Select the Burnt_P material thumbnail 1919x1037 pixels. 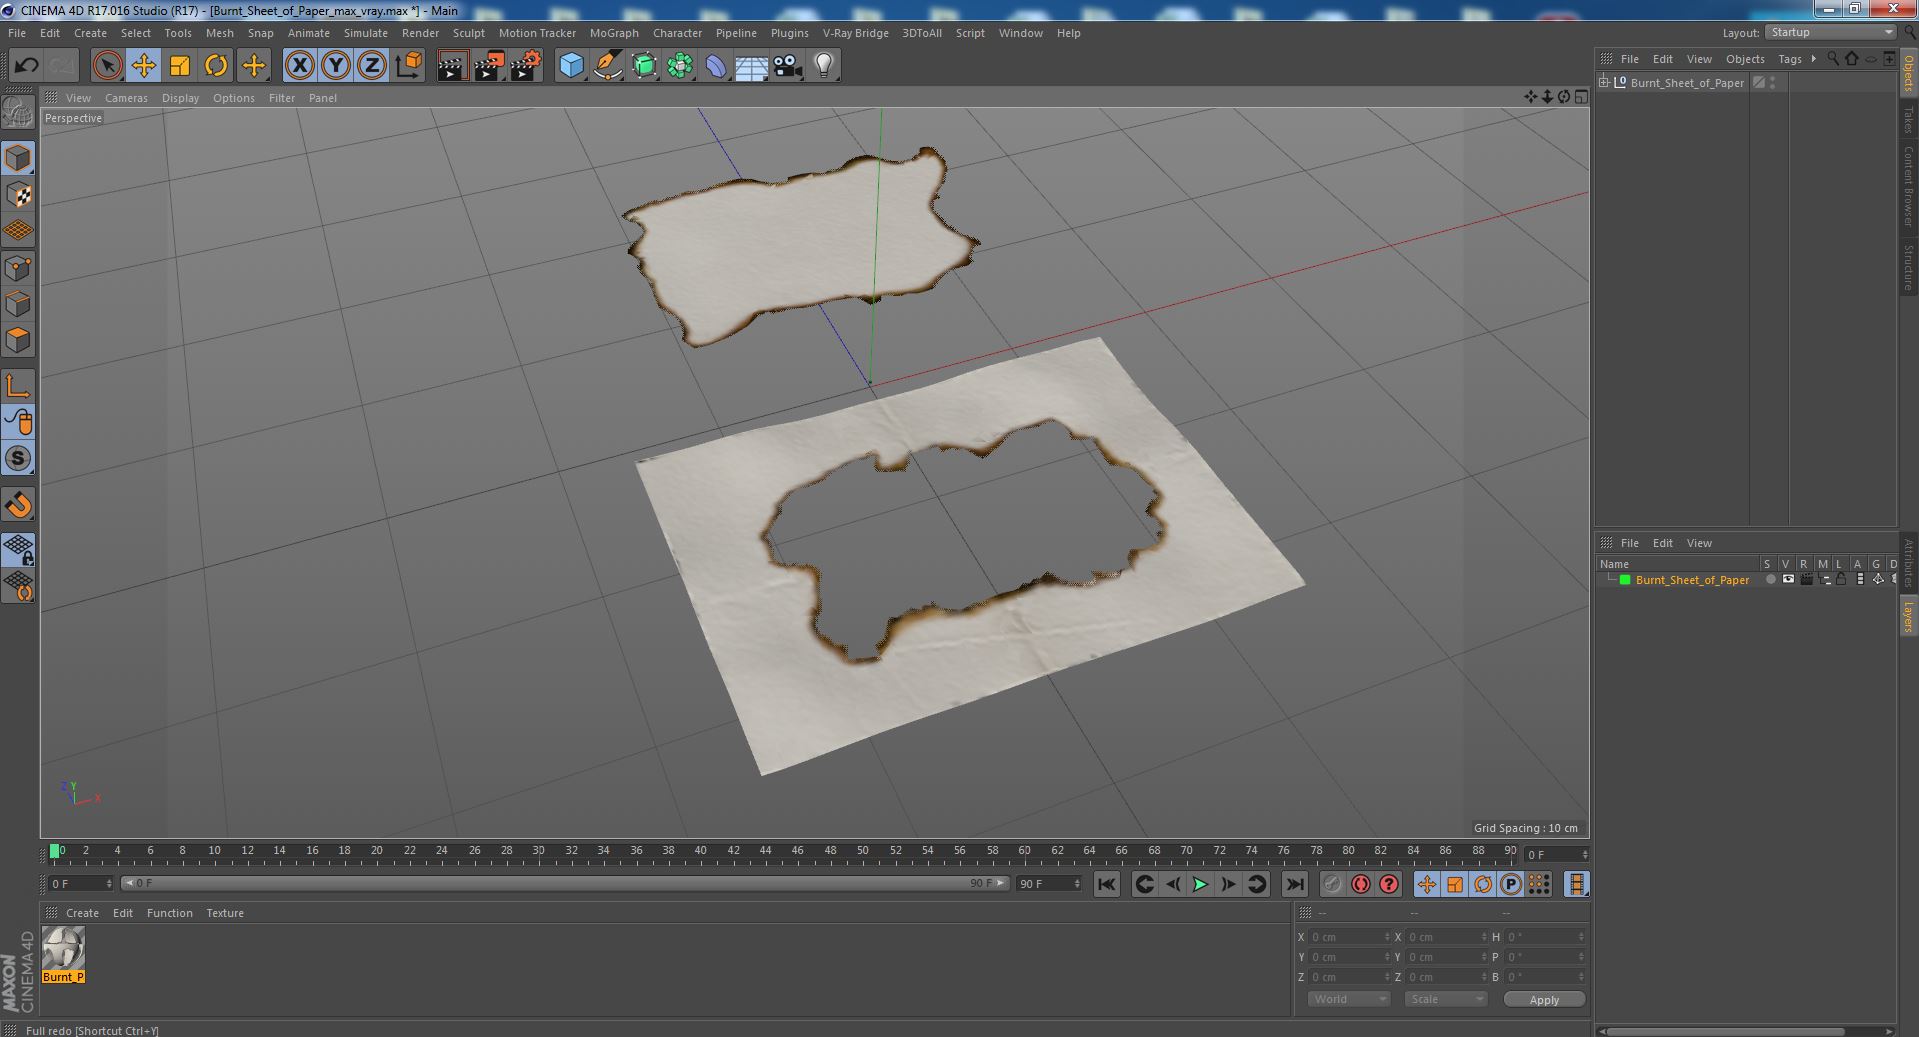(63, 949)
